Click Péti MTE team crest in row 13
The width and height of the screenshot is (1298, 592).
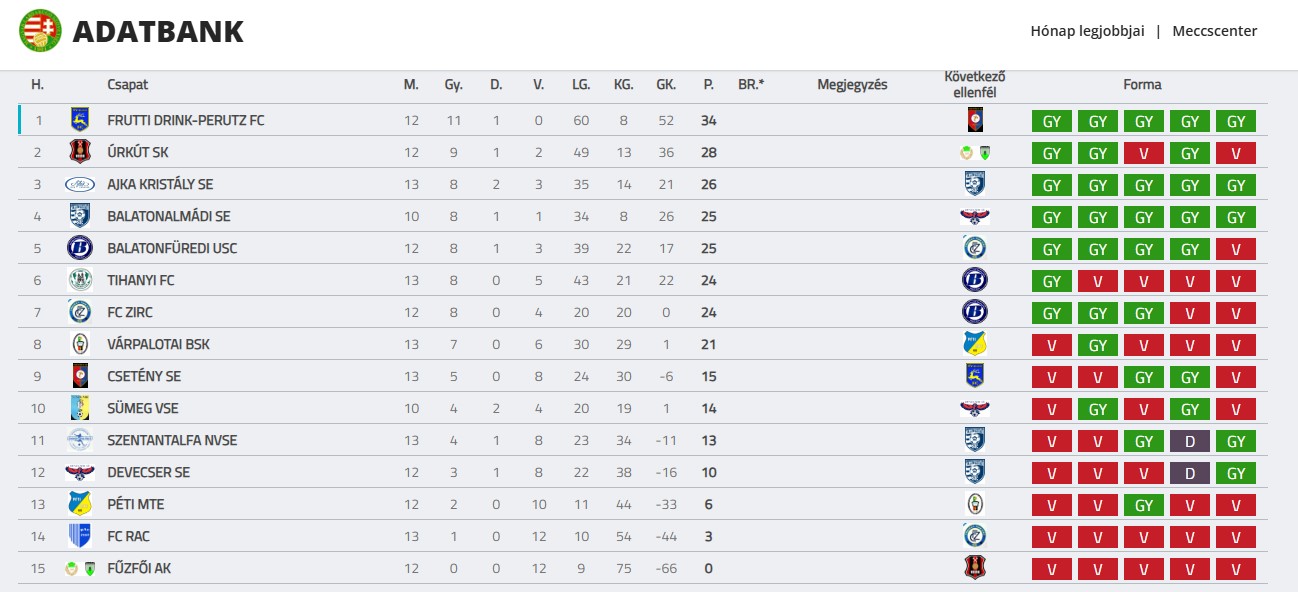click(x=79, y=504)
